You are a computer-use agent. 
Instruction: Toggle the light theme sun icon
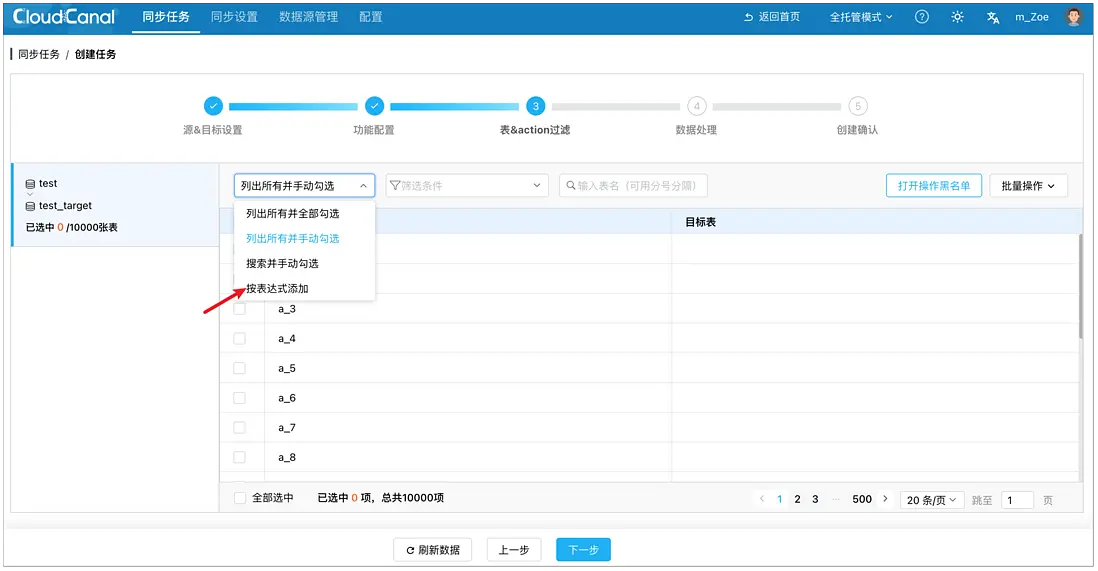(x=957, y=17)
